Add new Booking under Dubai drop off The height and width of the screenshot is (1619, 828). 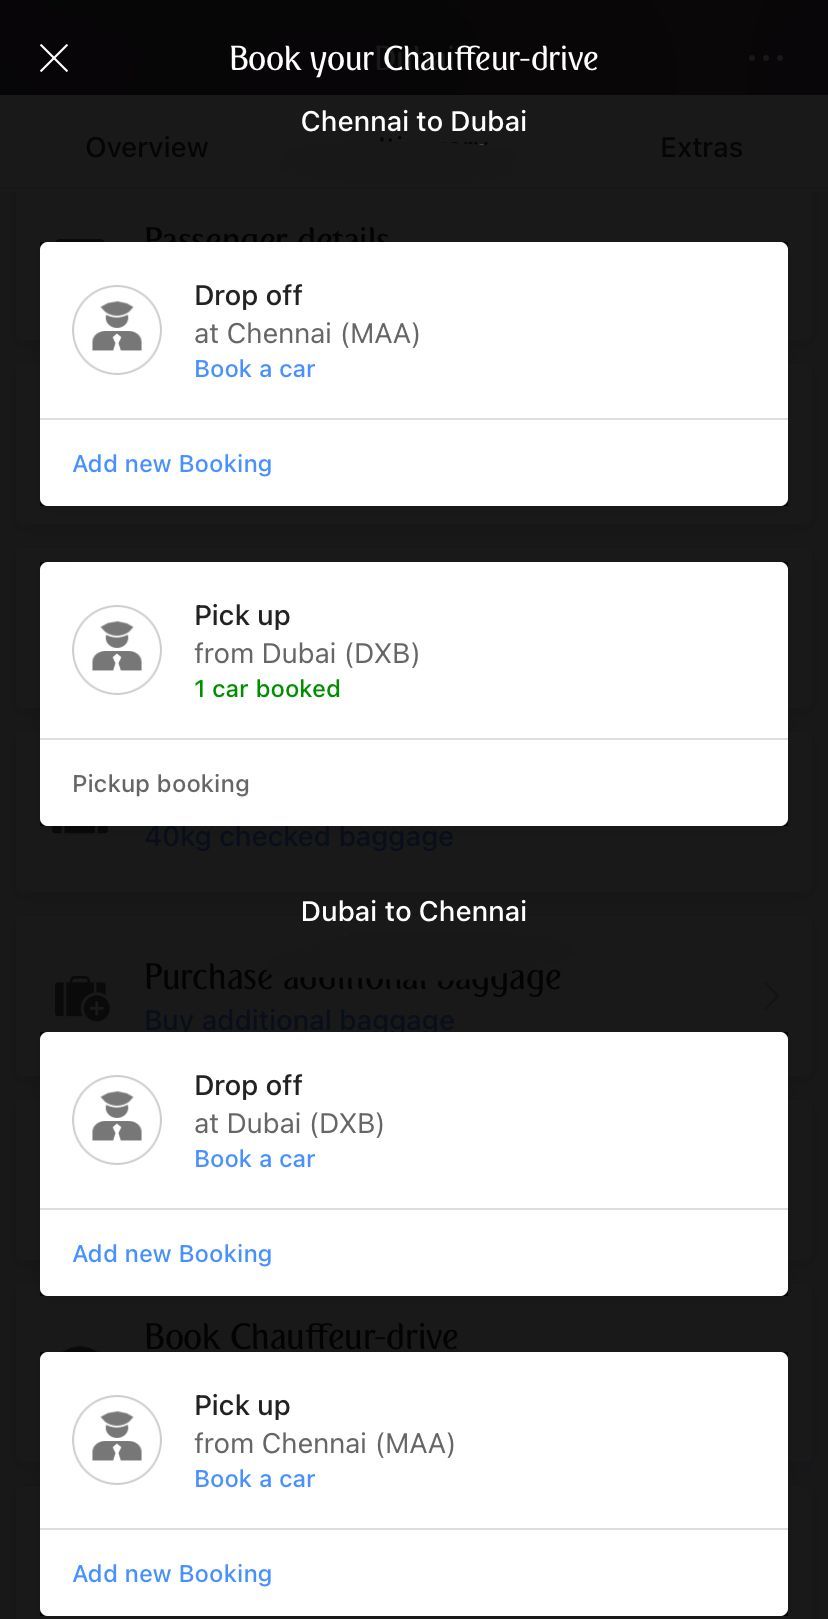point(172,1253)
